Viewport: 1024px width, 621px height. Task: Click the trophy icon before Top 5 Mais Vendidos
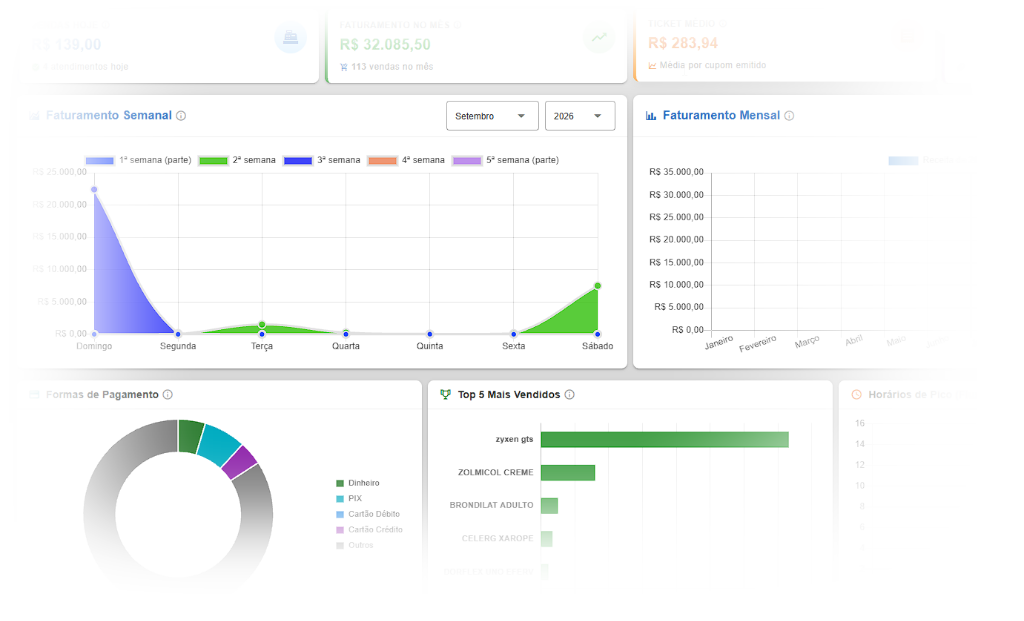(x=445, y=394)
